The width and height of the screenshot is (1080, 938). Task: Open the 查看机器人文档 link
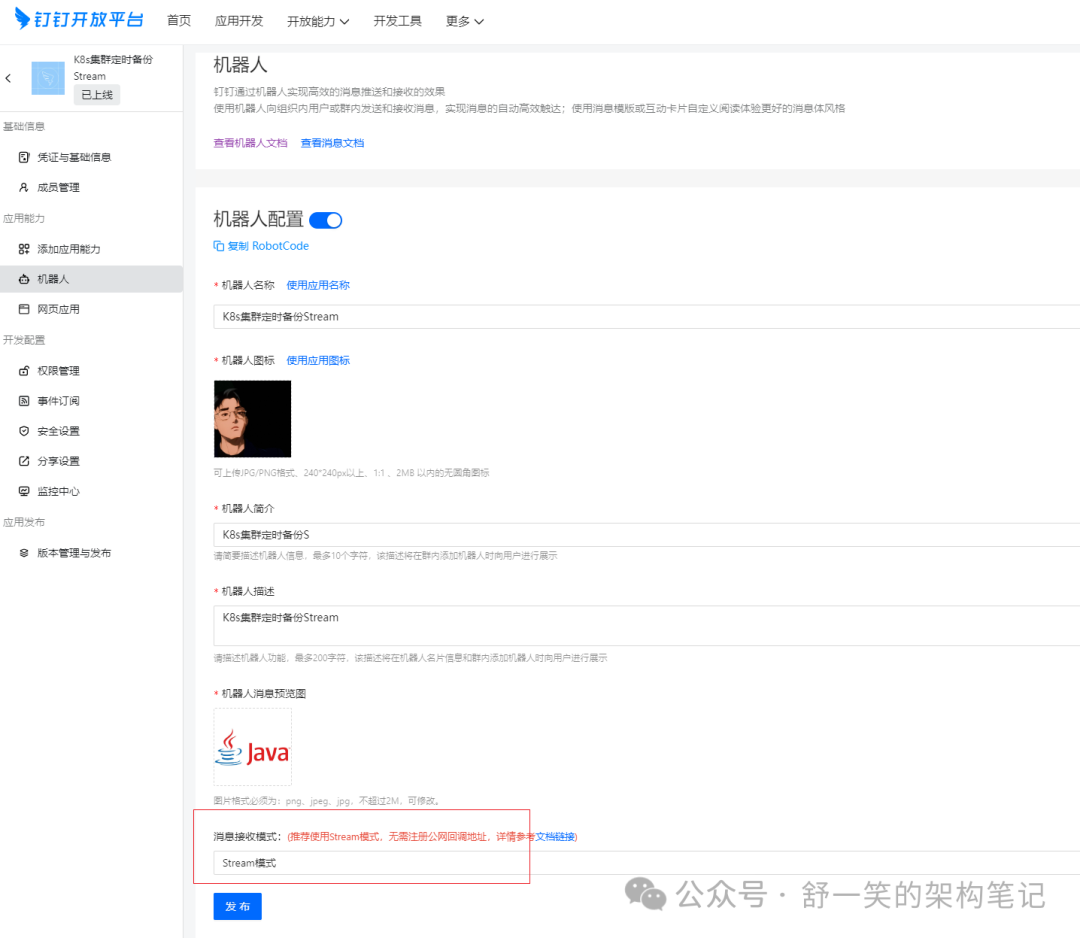pos(250,143)
